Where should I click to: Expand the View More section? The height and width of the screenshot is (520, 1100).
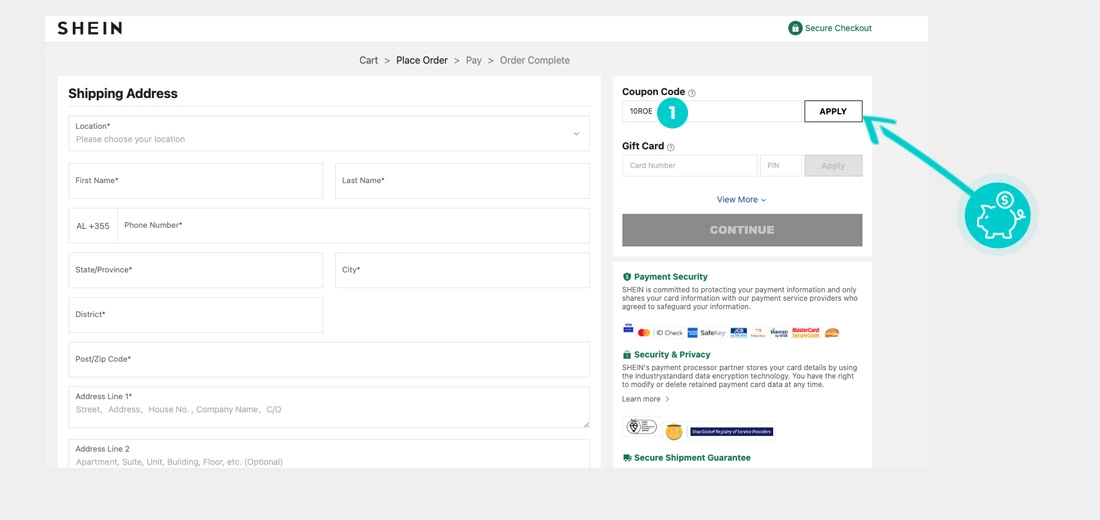pyautogui.click(x=742, y=199)
